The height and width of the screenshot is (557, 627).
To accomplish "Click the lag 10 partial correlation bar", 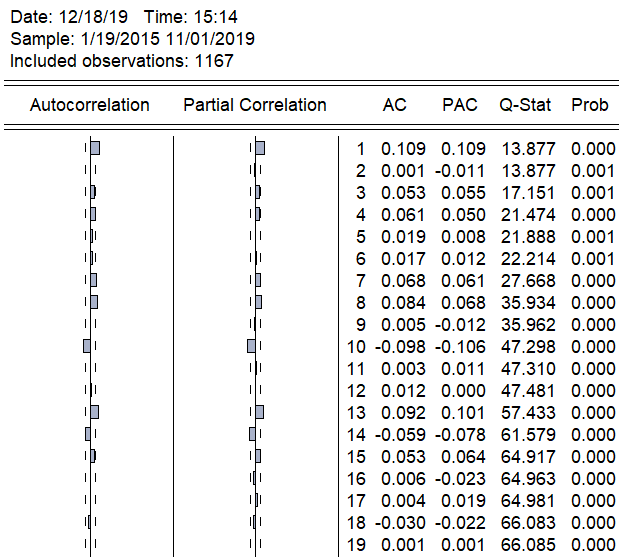I will click(252, 346).
